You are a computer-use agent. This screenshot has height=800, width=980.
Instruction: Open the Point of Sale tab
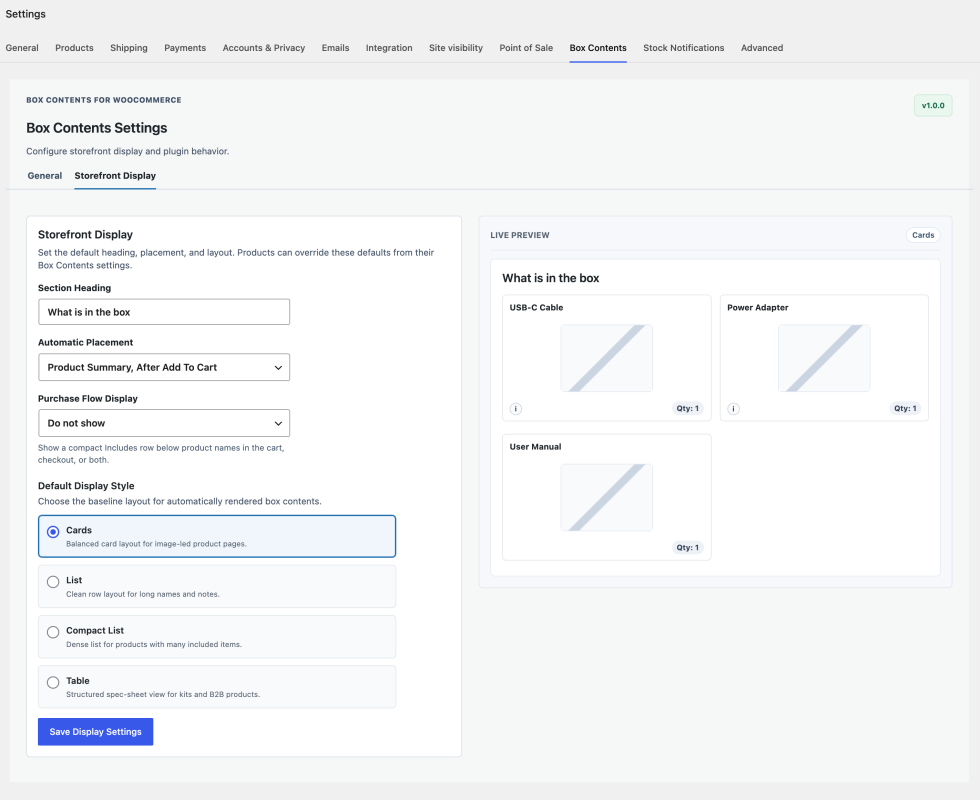tap(526, 48)
